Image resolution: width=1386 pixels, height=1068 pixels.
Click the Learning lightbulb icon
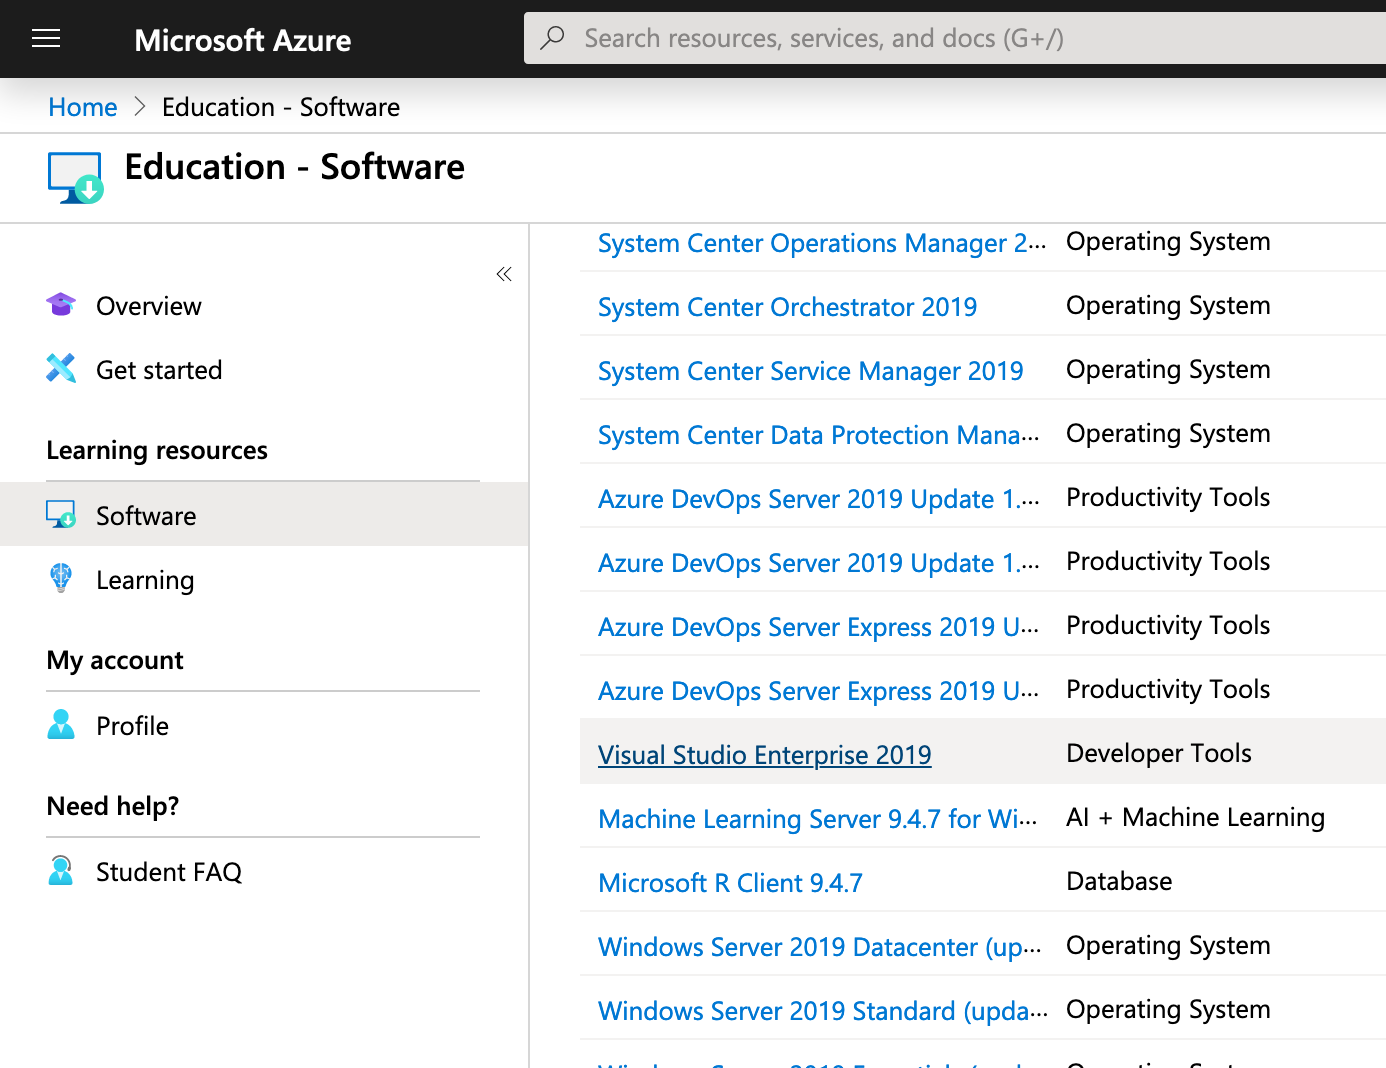[61, 578]
